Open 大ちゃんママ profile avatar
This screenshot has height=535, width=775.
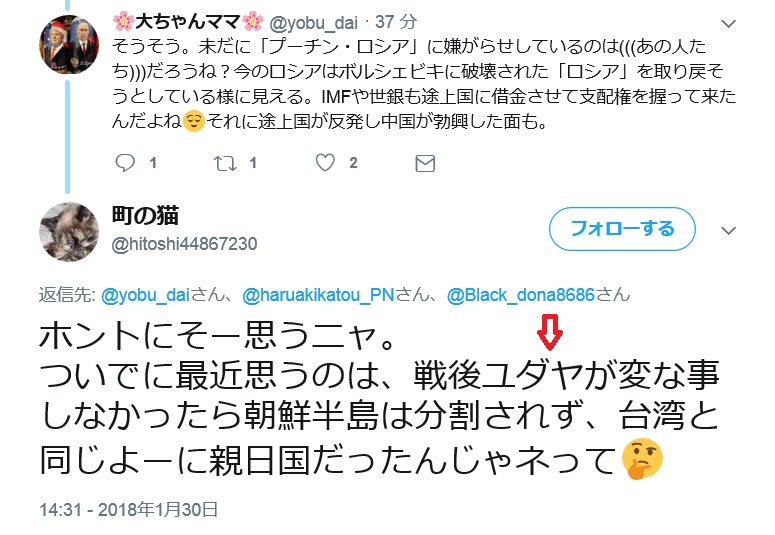pyautogui.click(x=69, y=44)
